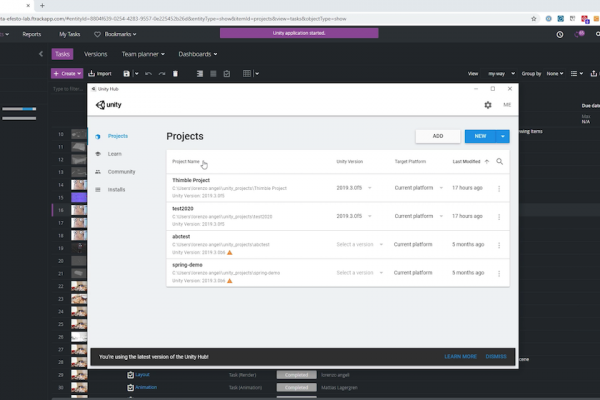Click LEARN MORE in Unity Hub notification
Viewport: 600px width, 400px height.
(x=460, y=357)
